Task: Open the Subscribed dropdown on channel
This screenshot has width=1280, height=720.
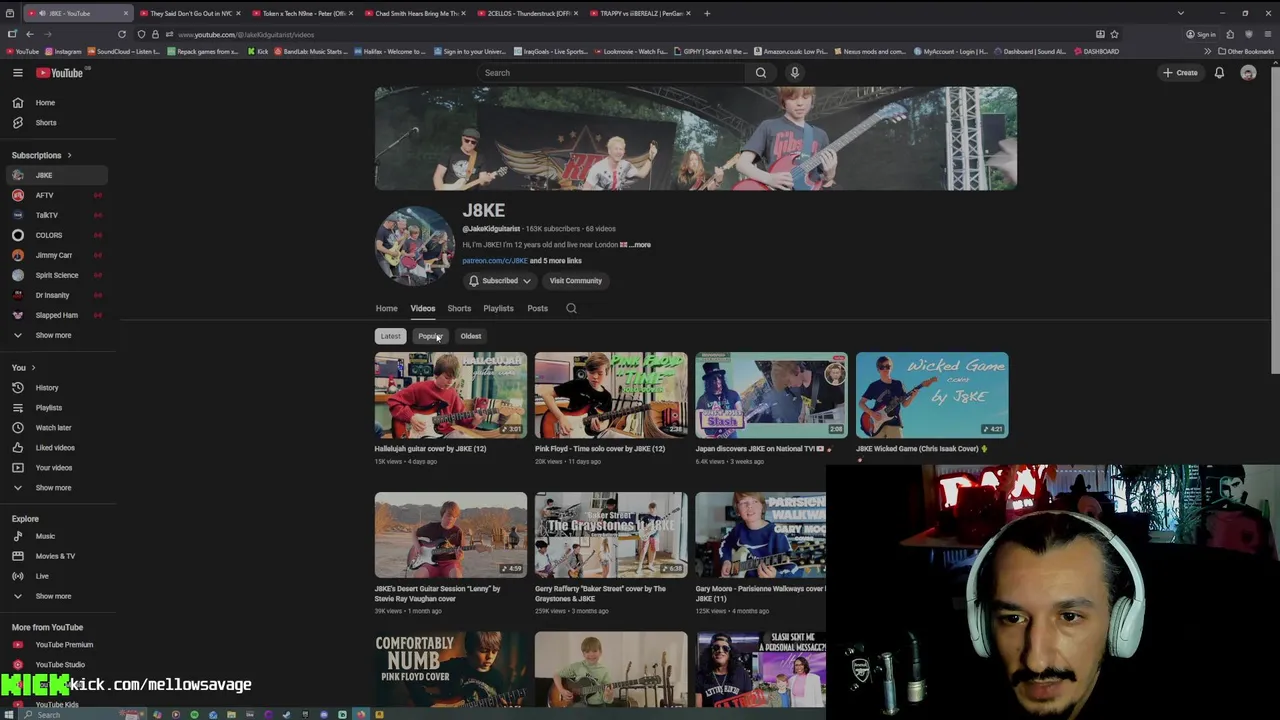Action: tap(500, 281)
